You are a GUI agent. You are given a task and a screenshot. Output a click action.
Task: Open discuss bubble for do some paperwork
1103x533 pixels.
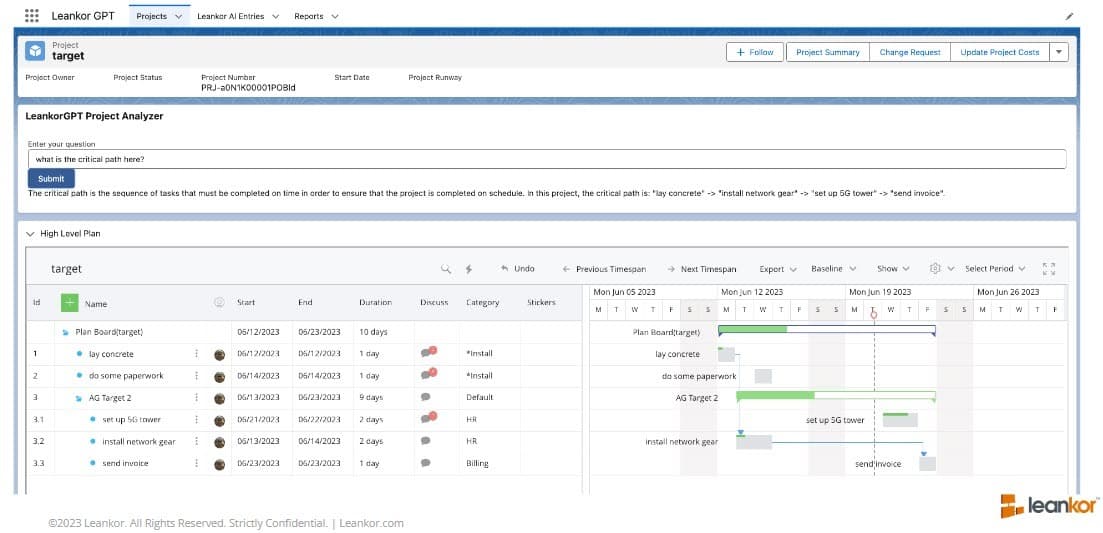[428, 374]
